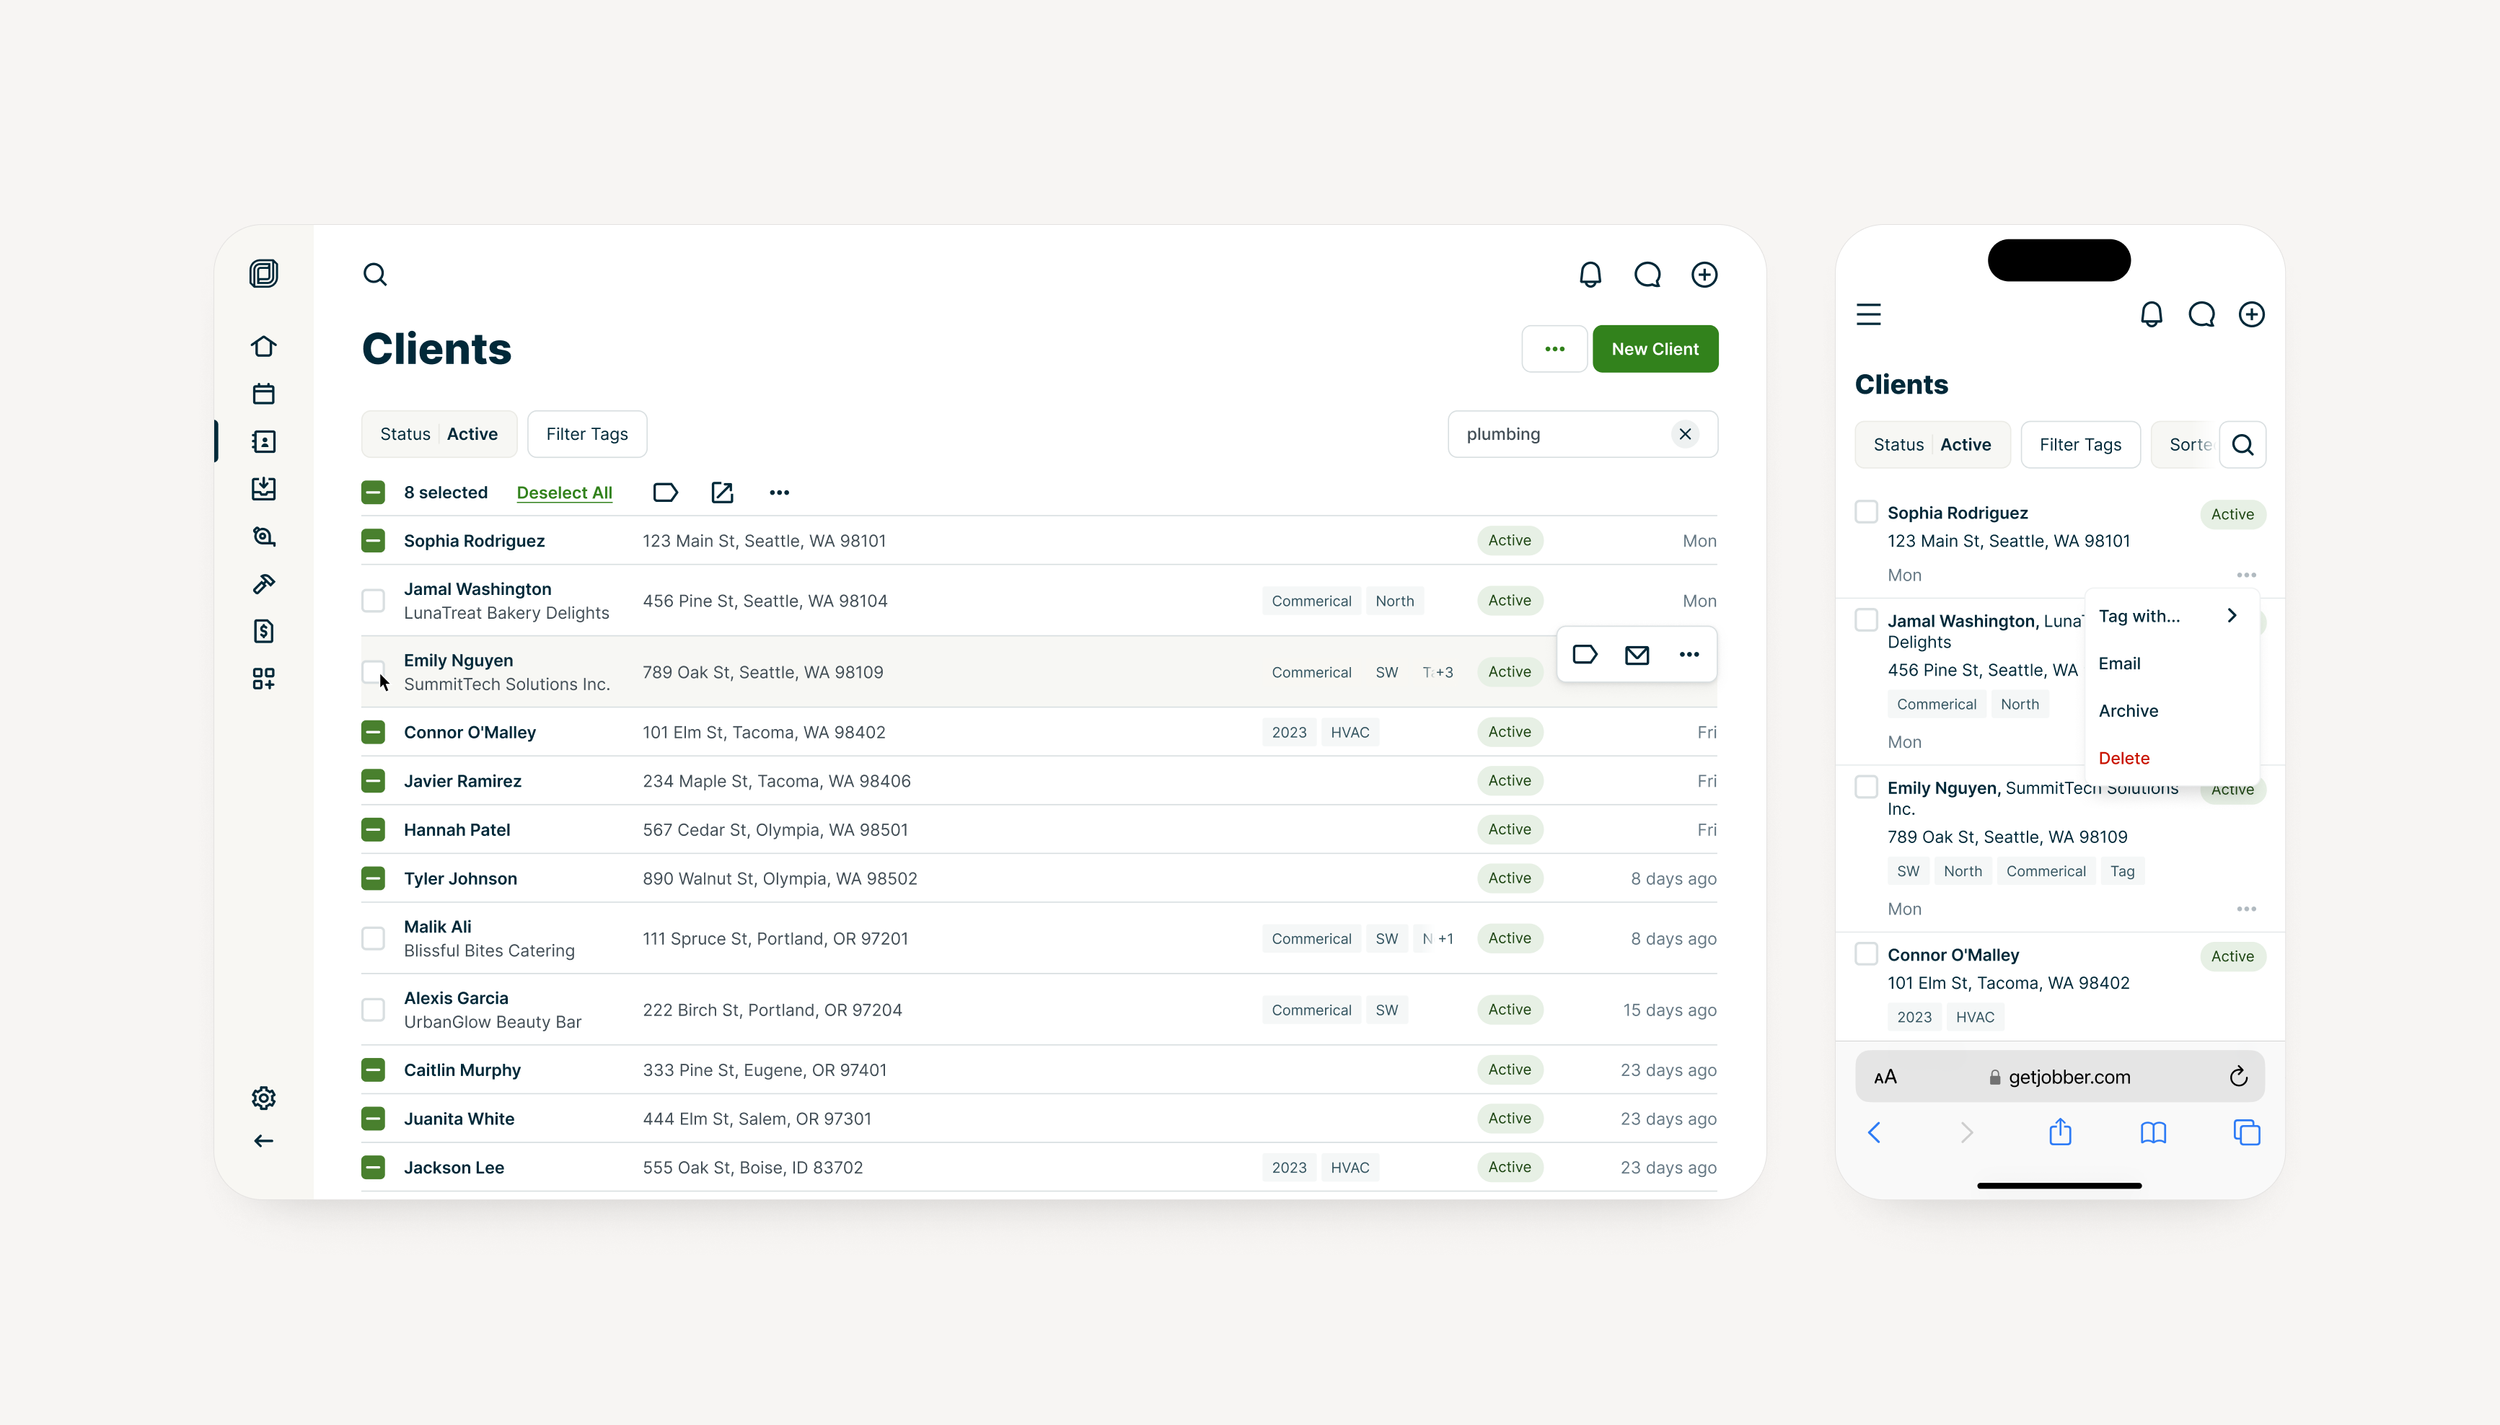Open Safari AA text size options

pos(1885,1077)
